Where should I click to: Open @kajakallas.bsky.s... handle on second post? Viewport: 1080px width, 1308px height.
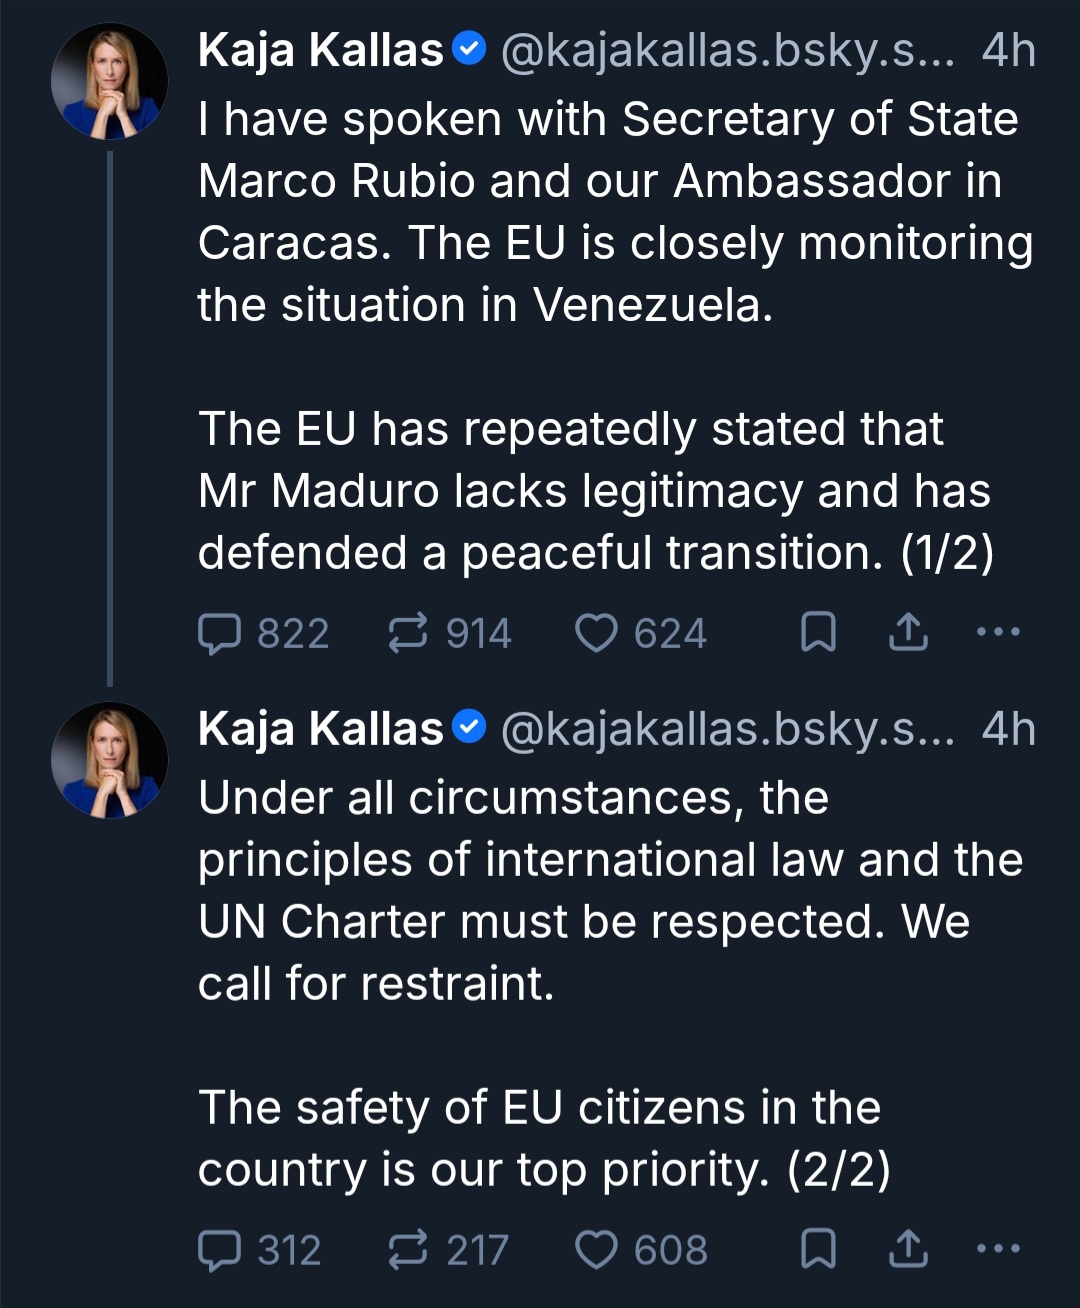pyautogui.click(x=727, y=729)
